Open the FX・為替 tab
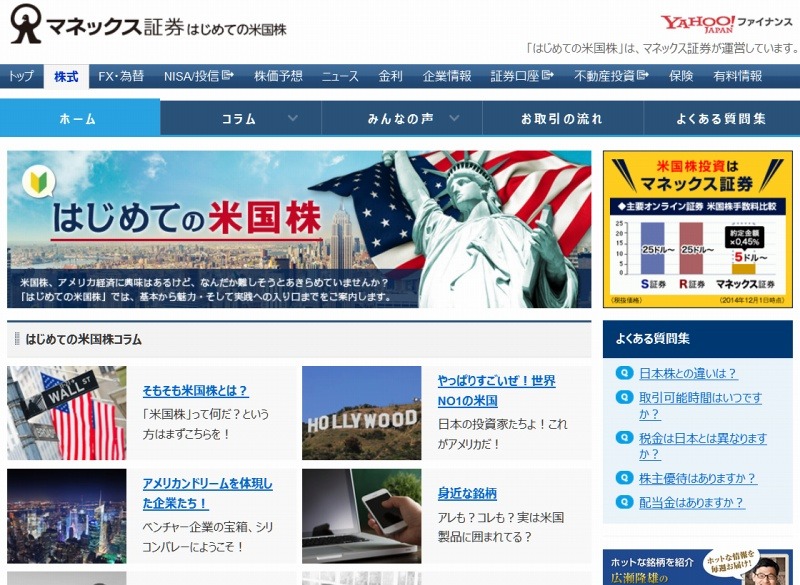This screenshot has height=585, width=800. coord(121,76)
